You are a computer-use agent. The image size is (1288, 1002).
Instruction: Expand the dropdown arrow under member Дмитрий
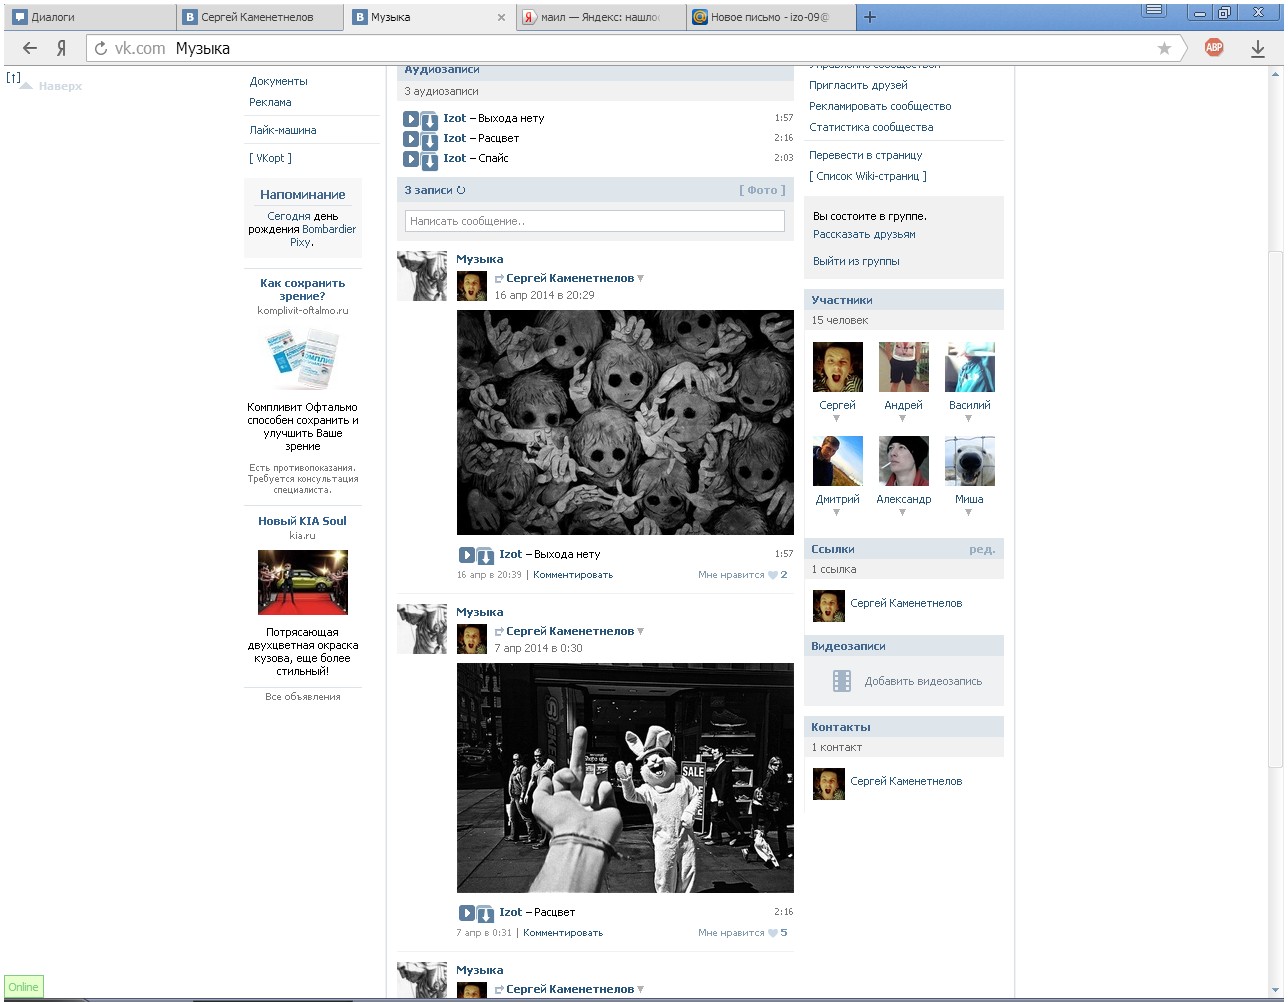pyautogui.click(x=837, y=513)
